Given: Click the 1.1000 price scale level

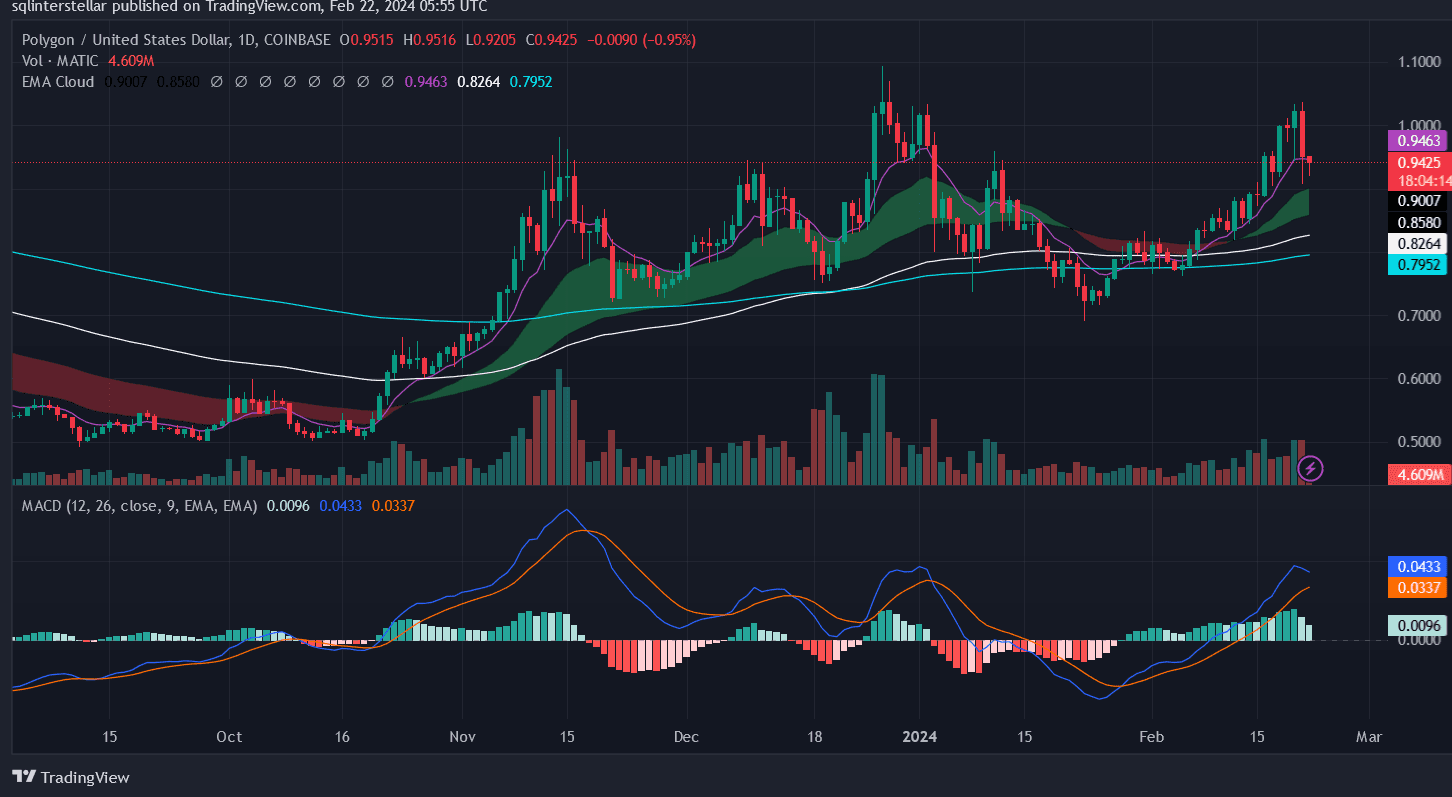Looking at the screenshot, I should (1419, 62).
